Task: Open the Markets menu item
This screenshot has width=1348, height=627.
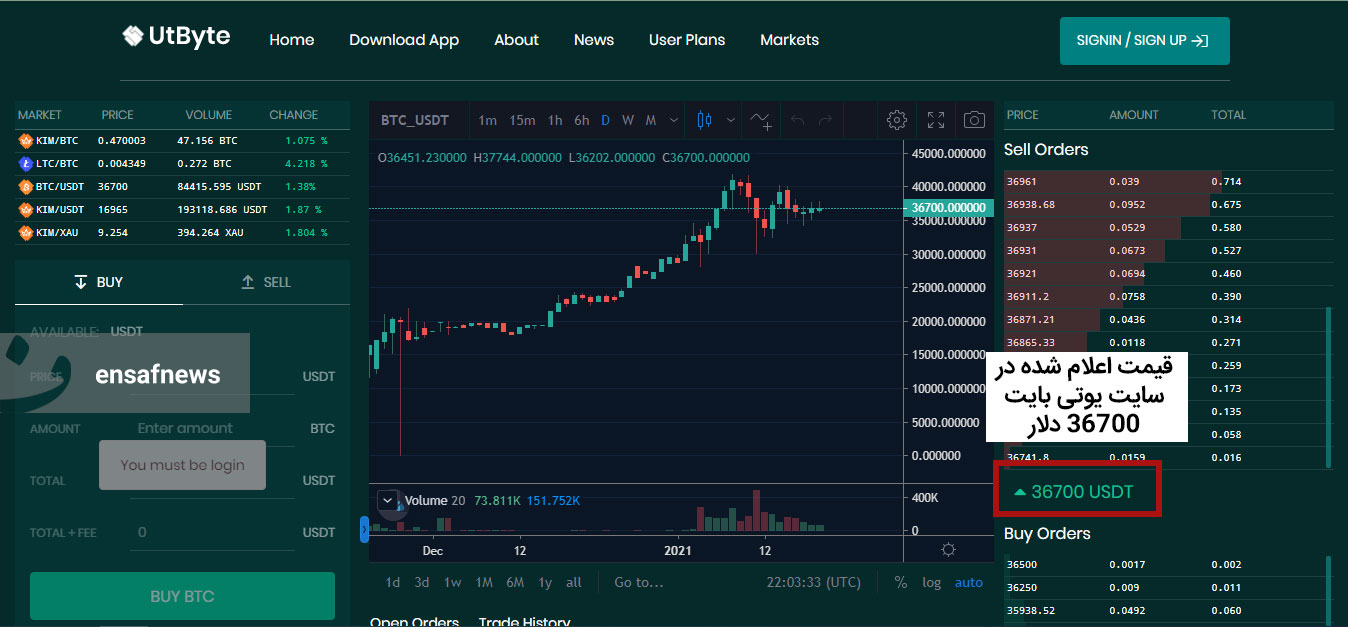Action: (789, 40)
